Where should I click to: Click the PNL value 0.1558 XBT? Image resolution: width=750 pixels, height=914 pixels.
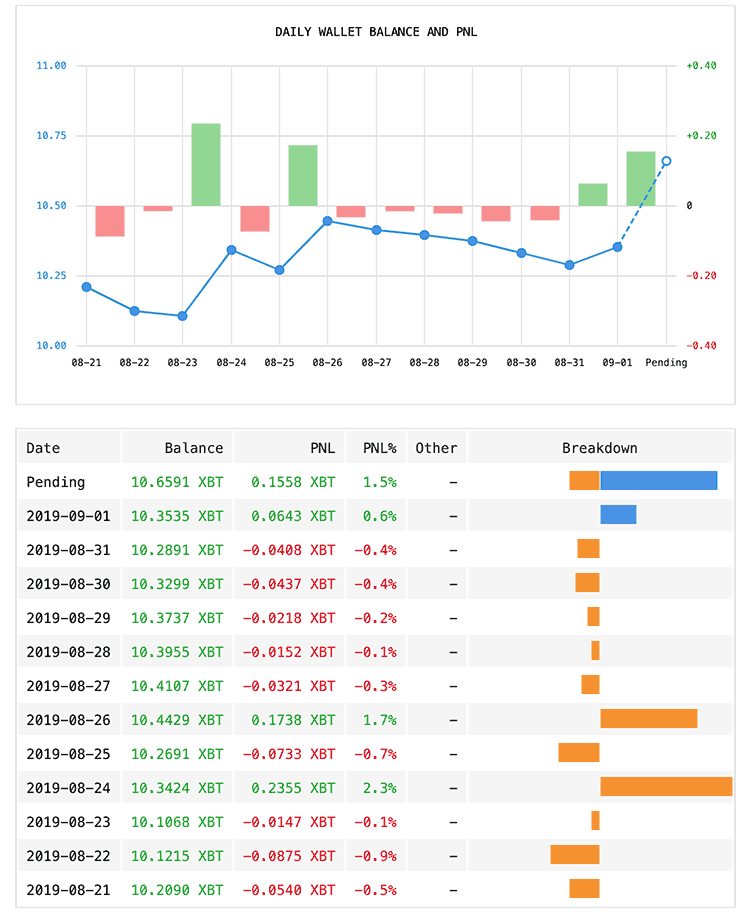(293, 482)
